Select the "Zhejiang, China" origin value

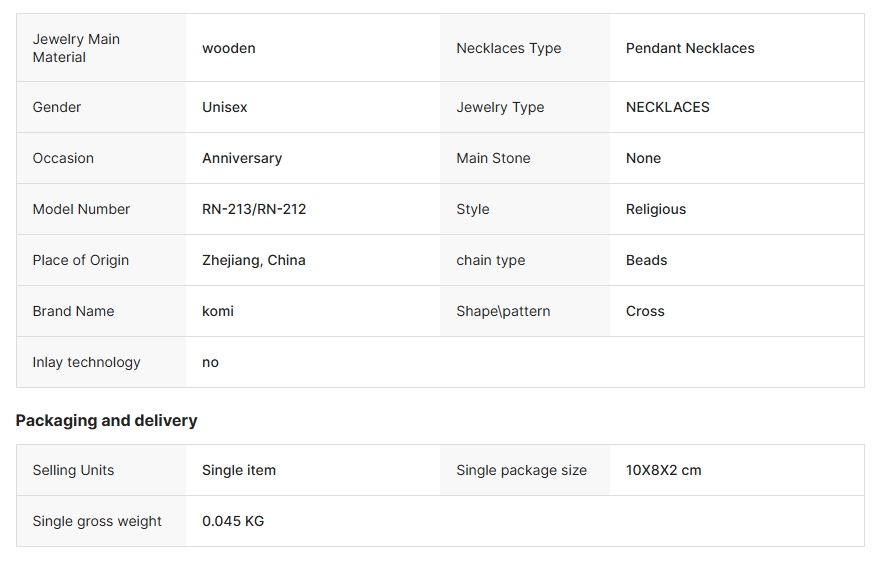click(x=254, y=260)
